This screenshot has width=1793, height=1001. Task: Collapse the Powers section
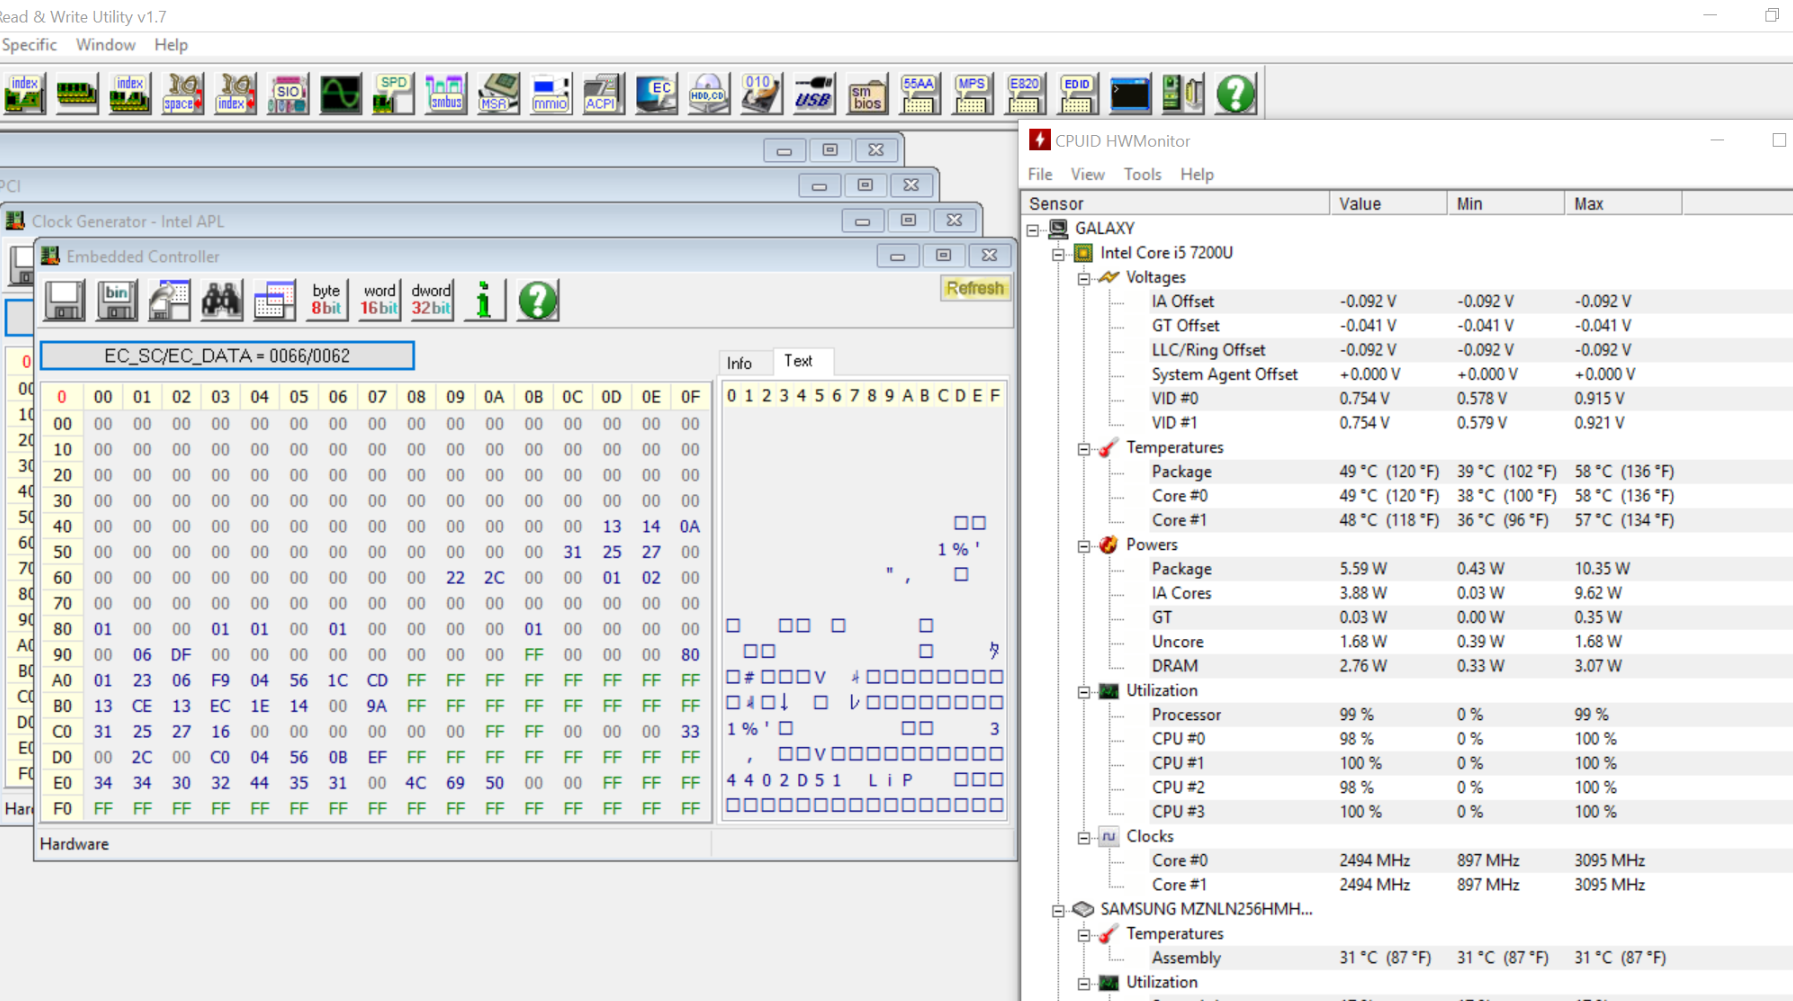[1084, 545]
